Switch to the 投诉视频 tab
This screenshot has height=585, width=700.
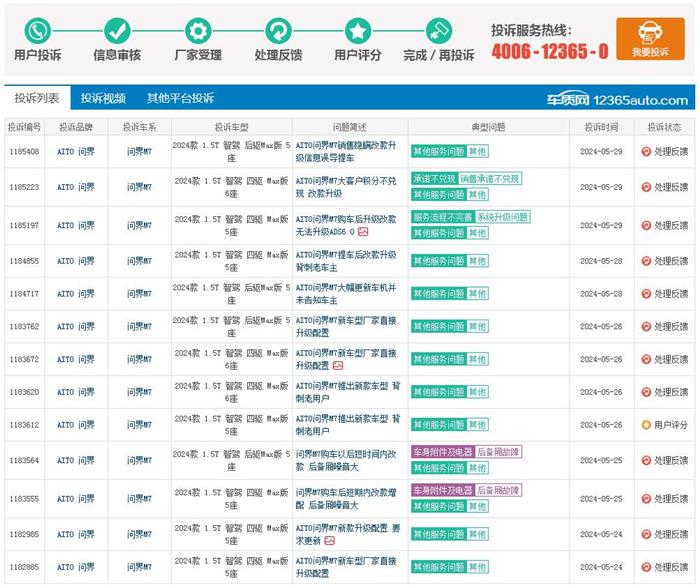[103, 98]
